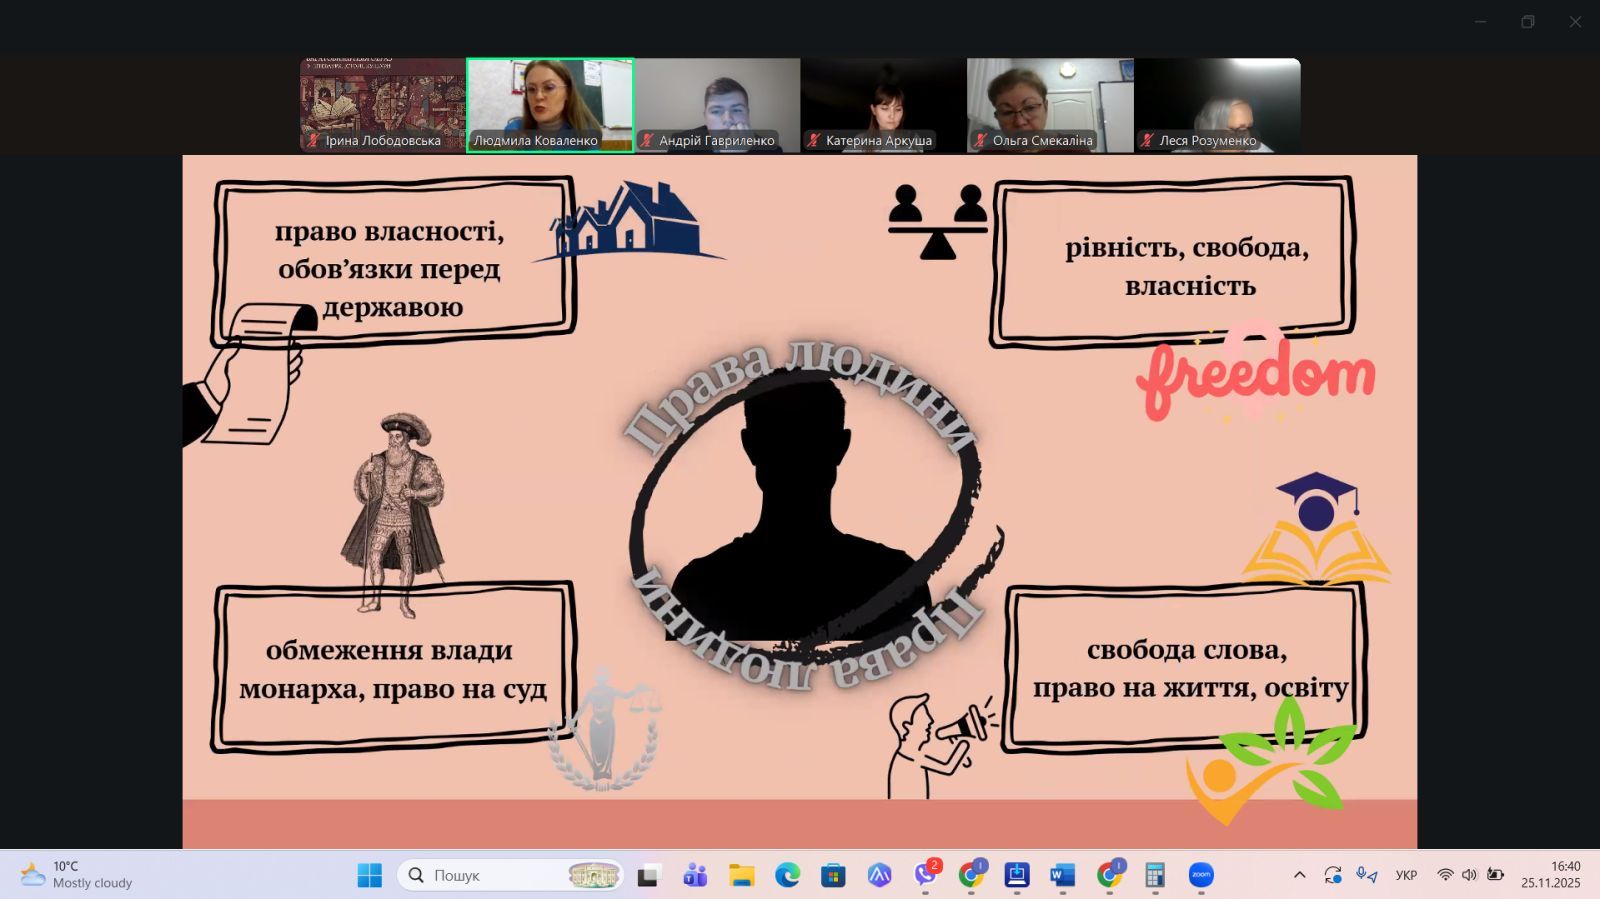Image resolution: width=1600 pixels, height=899 pixels.
Task: Open the Windows Start menu
Action: coord(369,875)
